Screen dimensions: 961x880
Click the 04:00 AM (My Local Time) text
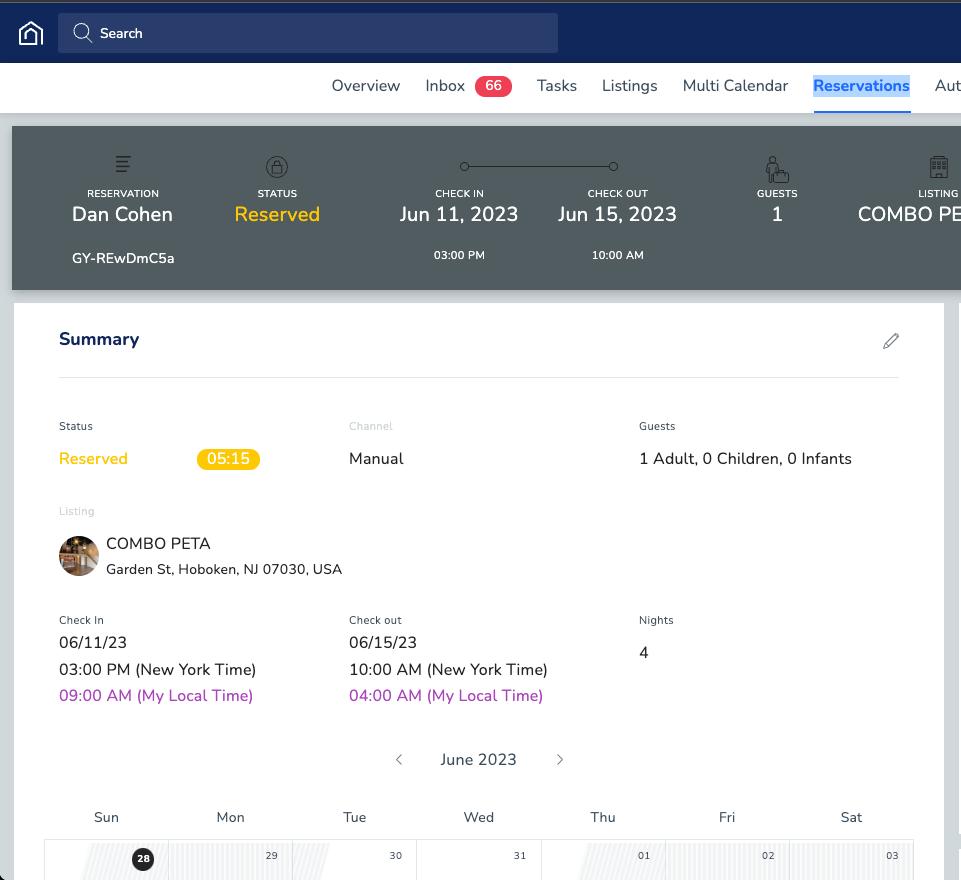pyautogui.click(x=446, y=696)
